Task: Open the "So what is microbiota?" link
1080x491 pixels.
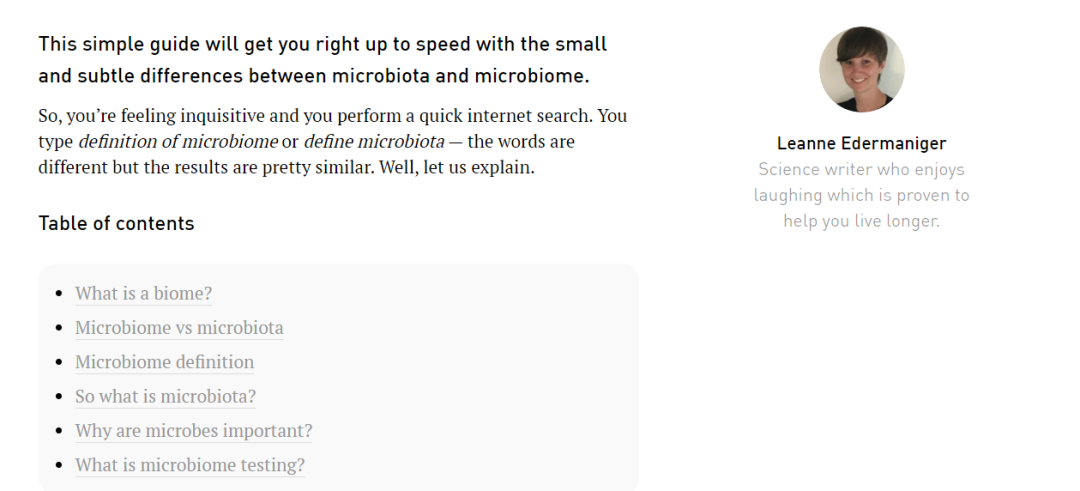Action: pyautogui.click(x=165, y=397)
